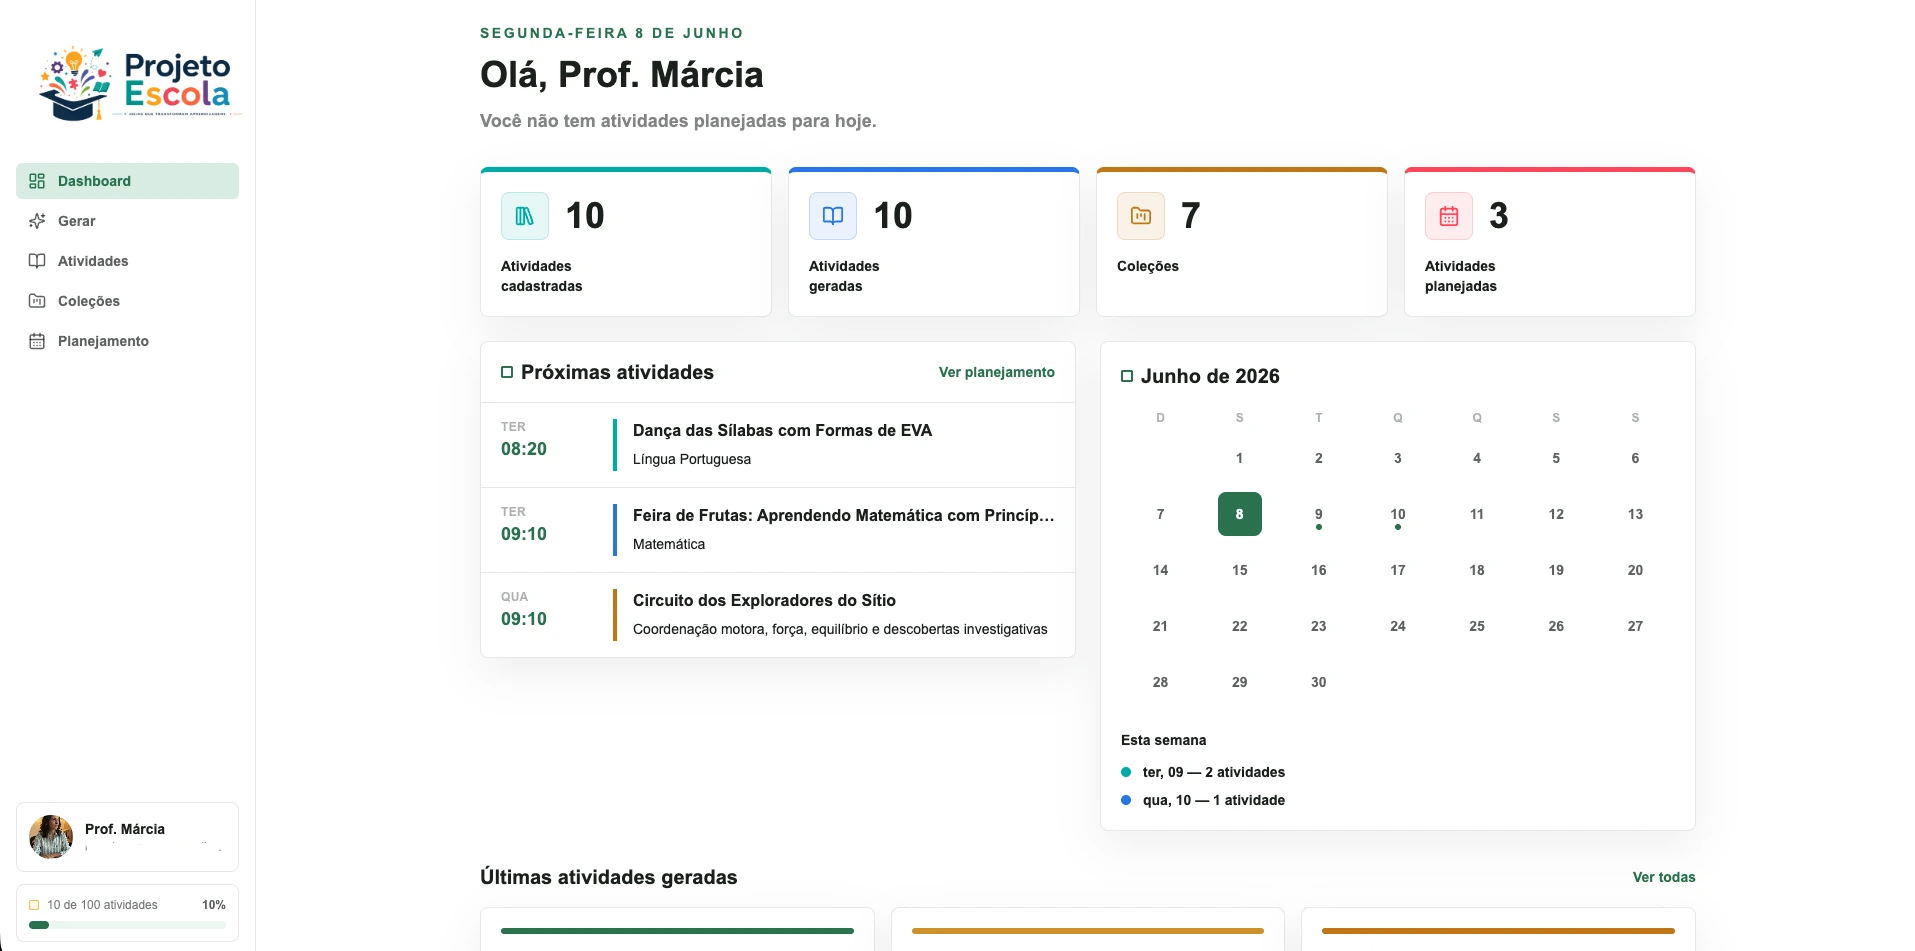
Task: Select day 8 highlighted in the calendar
Action: (1239, 514)
